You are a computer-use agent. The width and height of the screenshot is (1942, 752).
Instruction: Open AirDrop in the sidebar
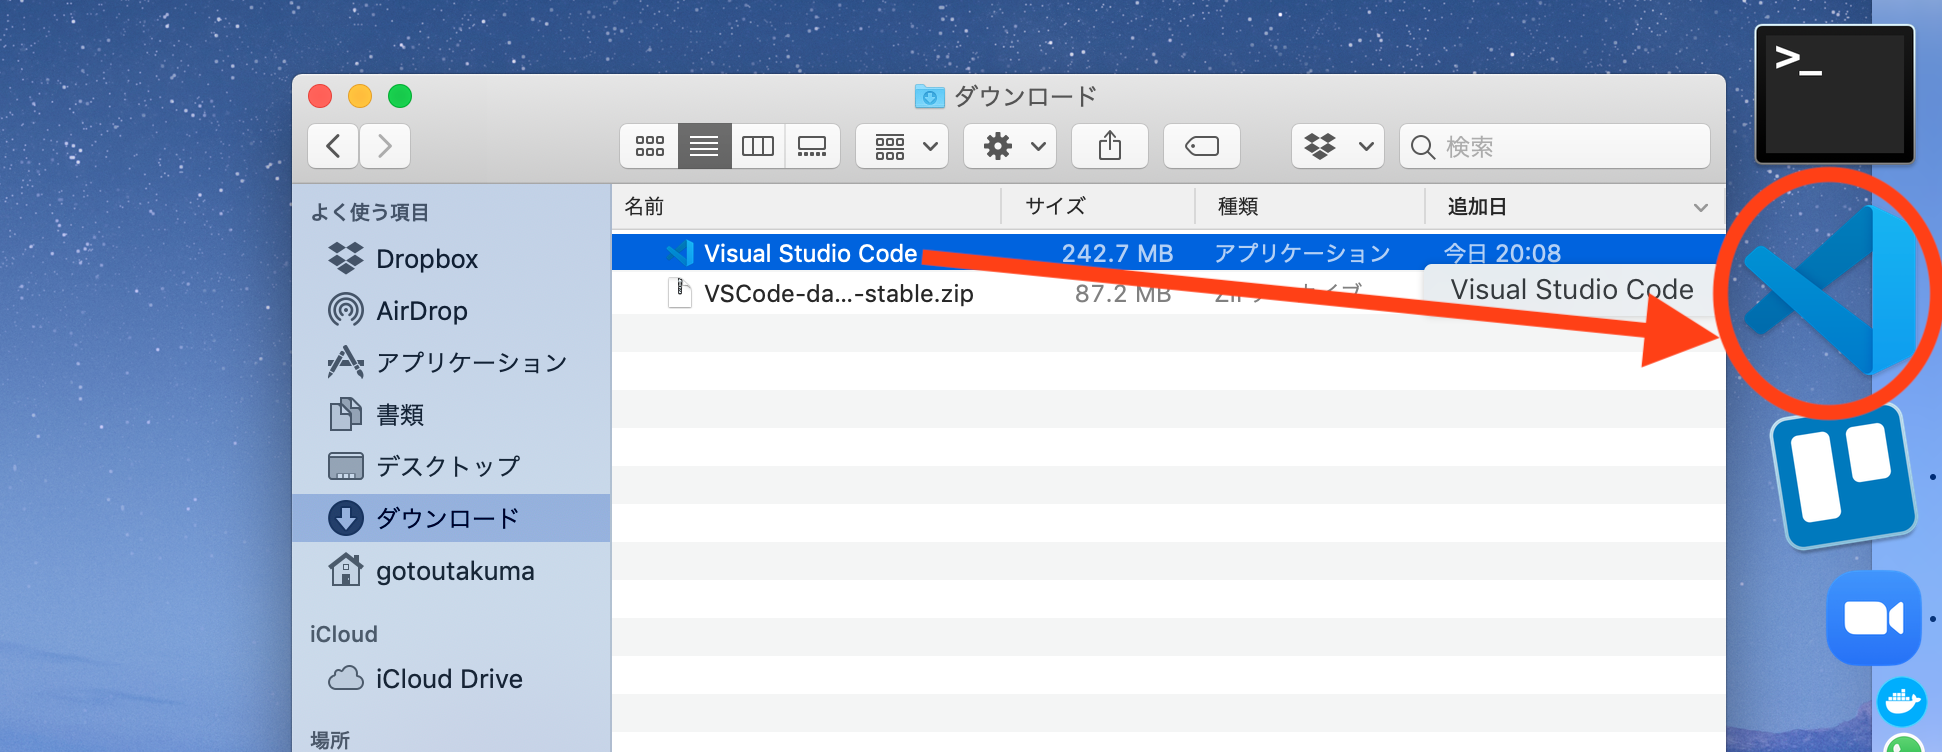pyautogui.click(x=451, y=311)
